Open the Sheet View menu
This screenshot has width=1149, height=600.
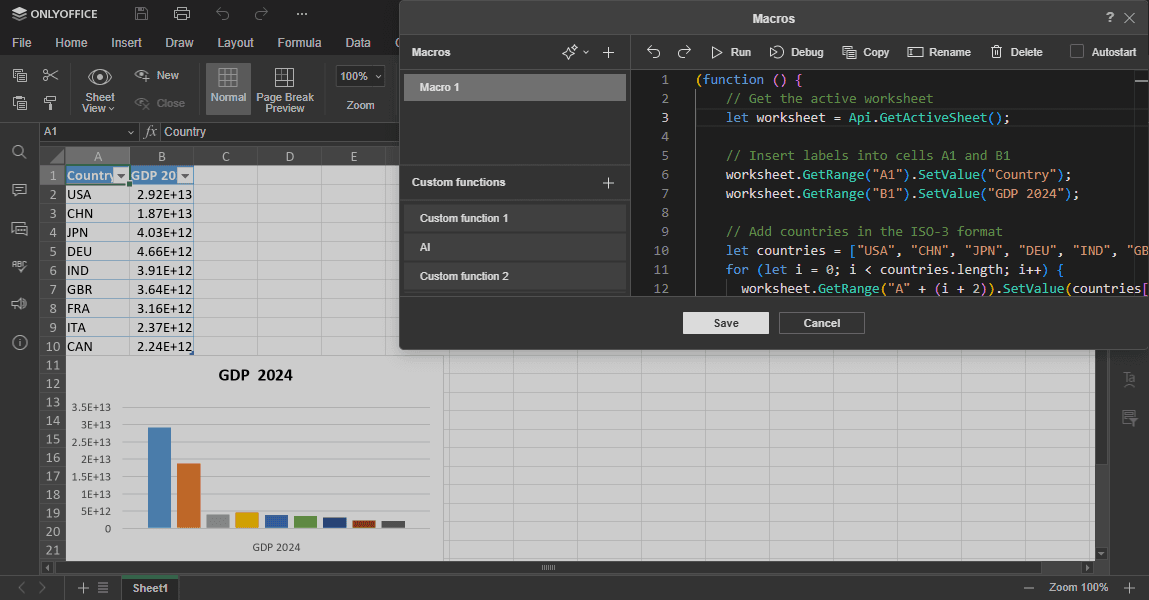point(100,90)
